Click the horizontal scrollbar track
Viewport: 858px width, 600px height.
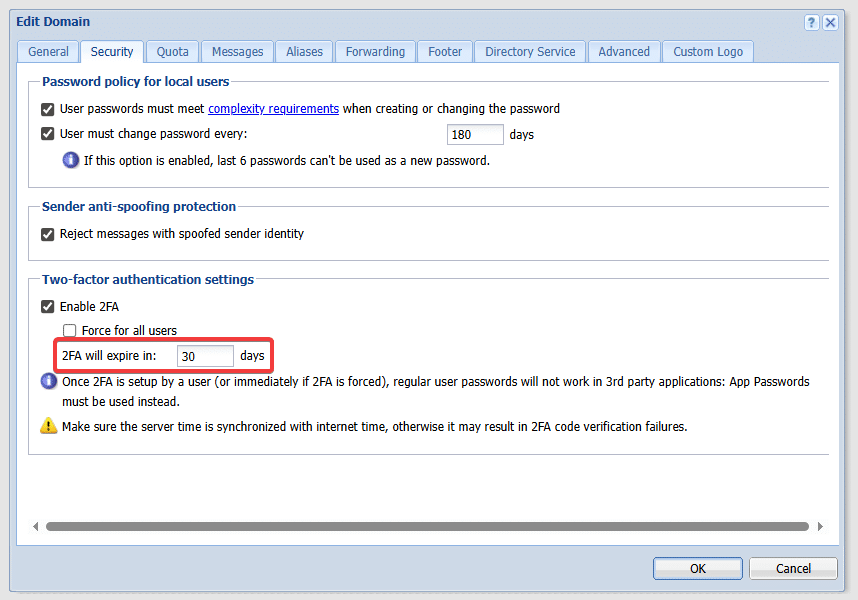[427, 526]
